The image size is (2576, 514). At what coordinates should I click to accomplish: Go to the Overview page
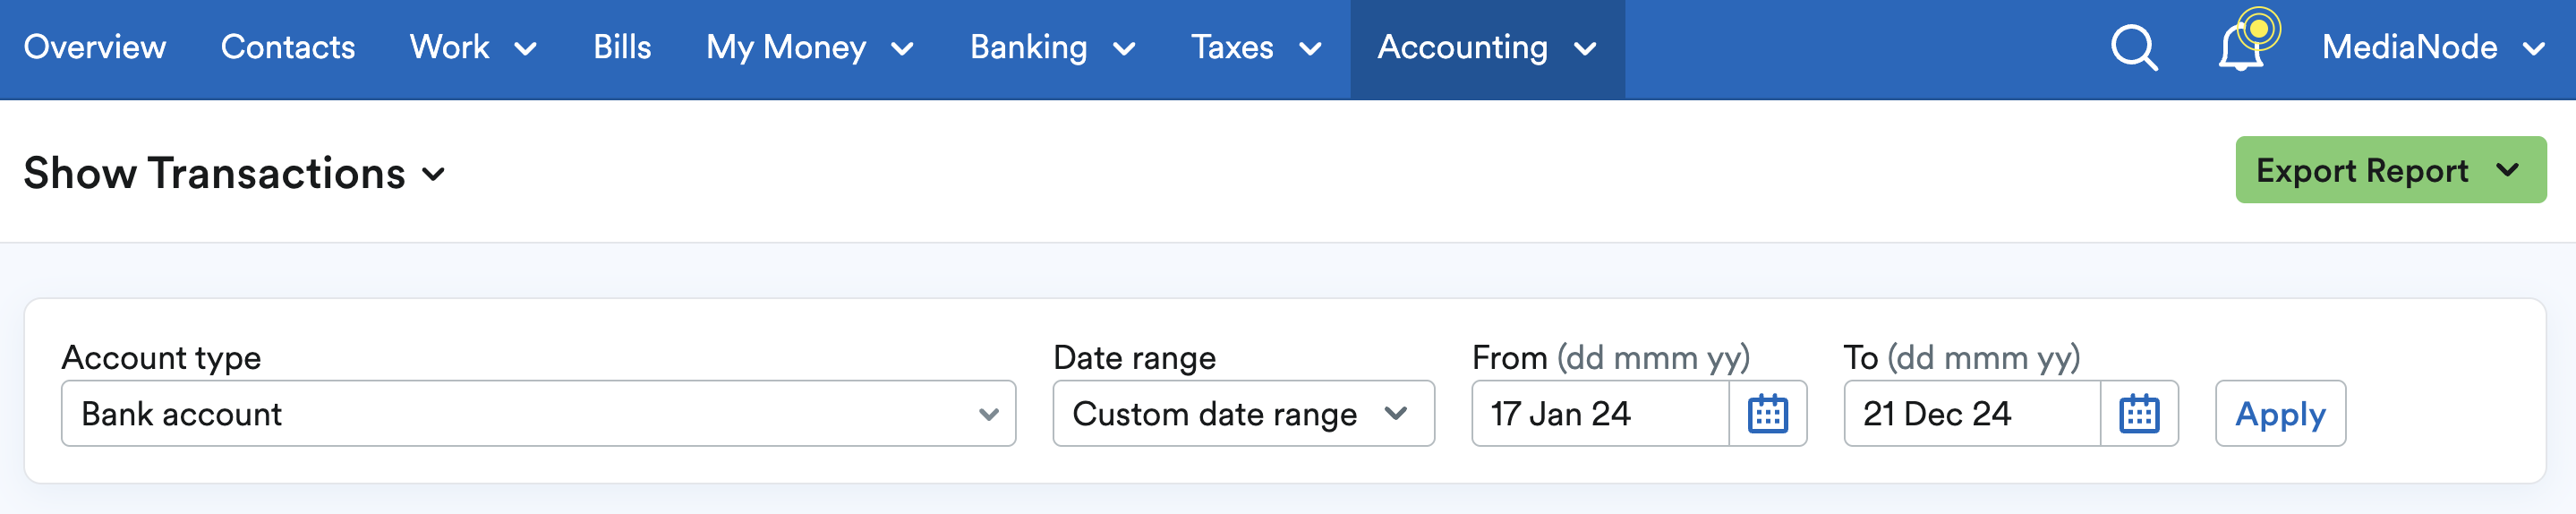click(95, 47)
